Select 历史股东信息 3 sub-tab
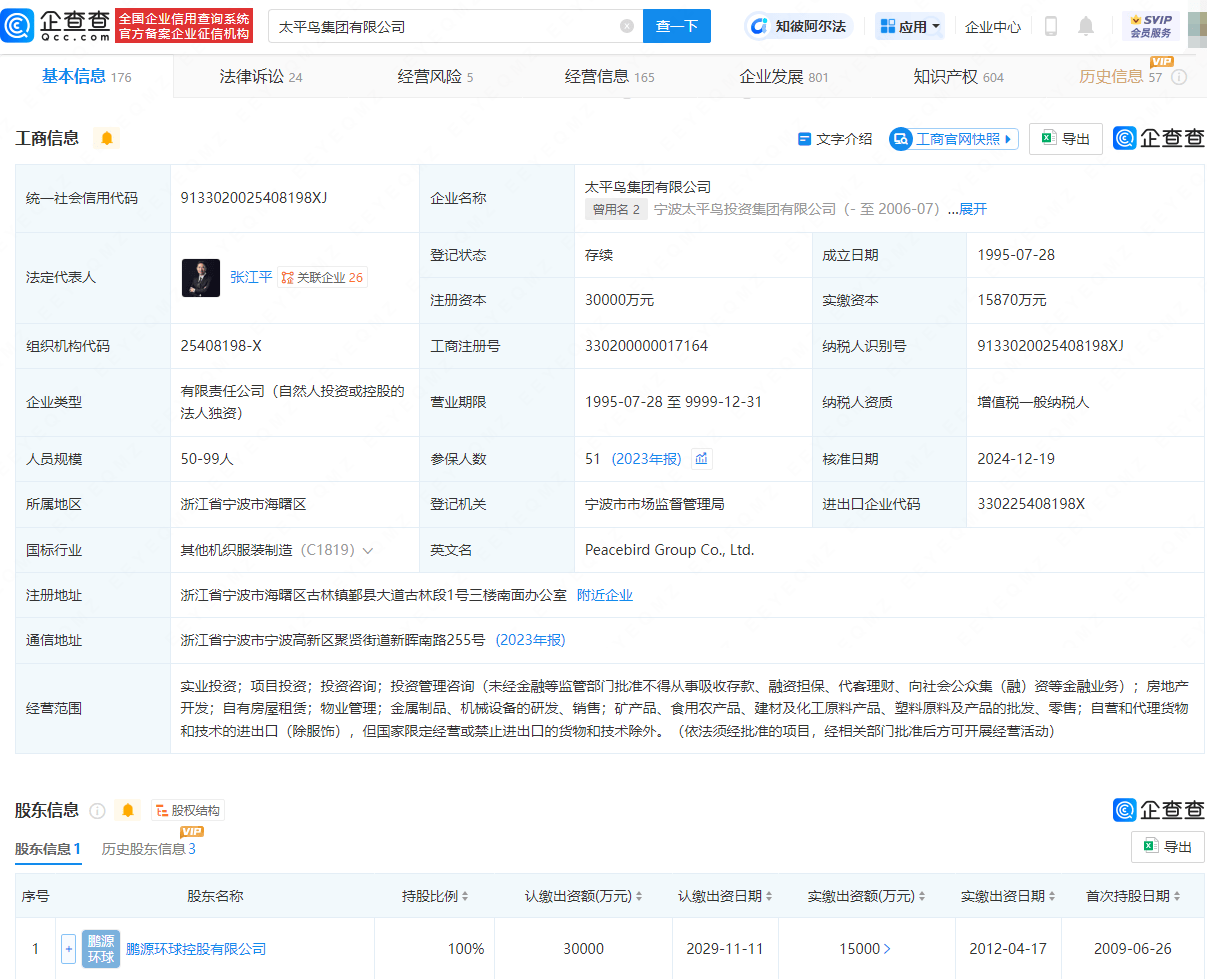Viewport: 1207px width, 979px height. click(x=149, y=849)
